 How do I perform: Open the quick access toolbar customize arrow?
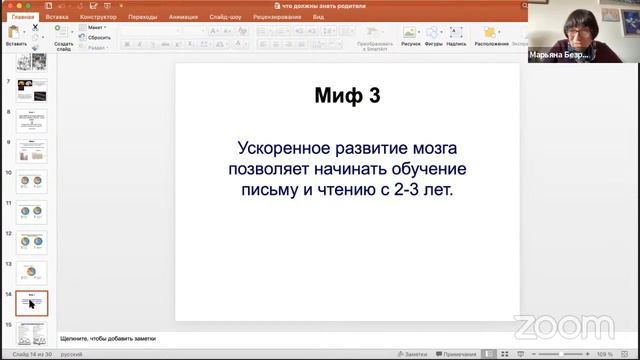coord(121,6)
